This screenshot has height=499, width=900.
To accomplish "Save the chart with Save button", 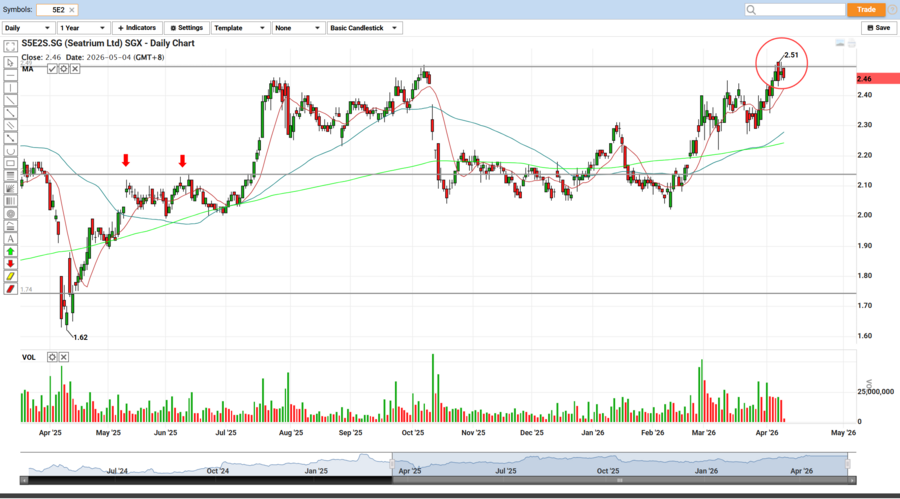I will [878, 28].
